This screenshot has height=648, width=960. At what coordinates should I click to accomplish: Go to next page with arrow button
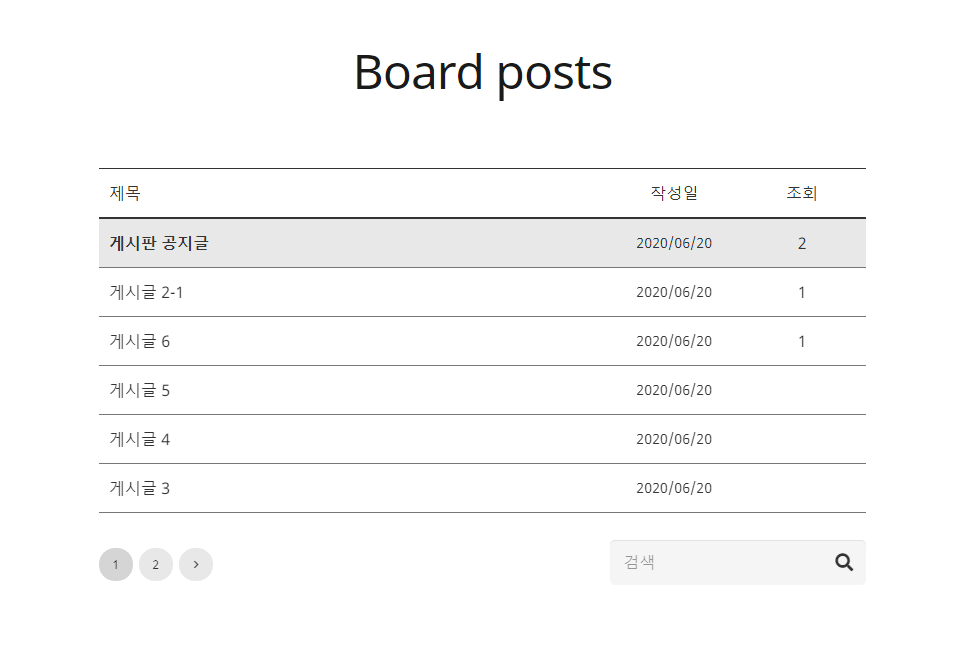(196, 564)
